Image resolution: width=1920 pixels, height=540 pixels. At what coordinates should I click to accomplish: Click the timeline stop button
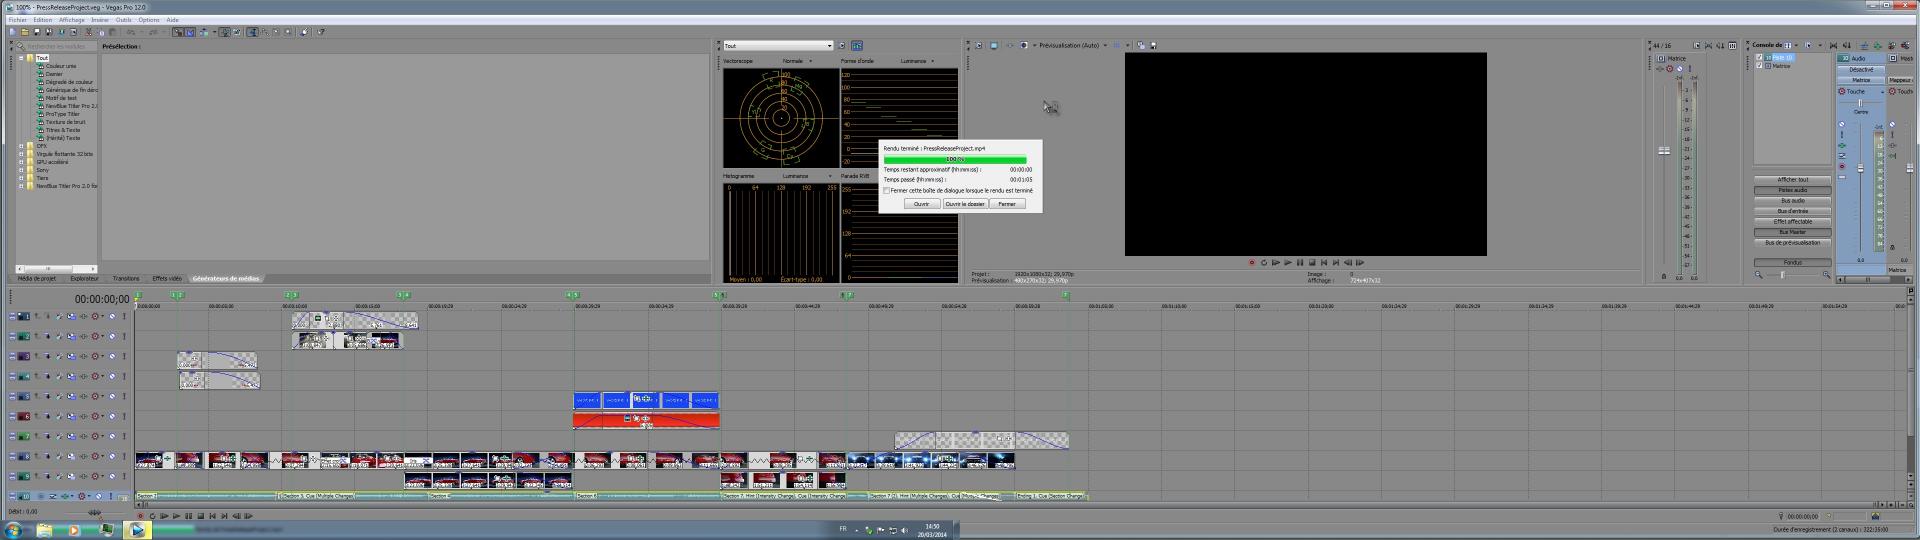click(200, 516)
